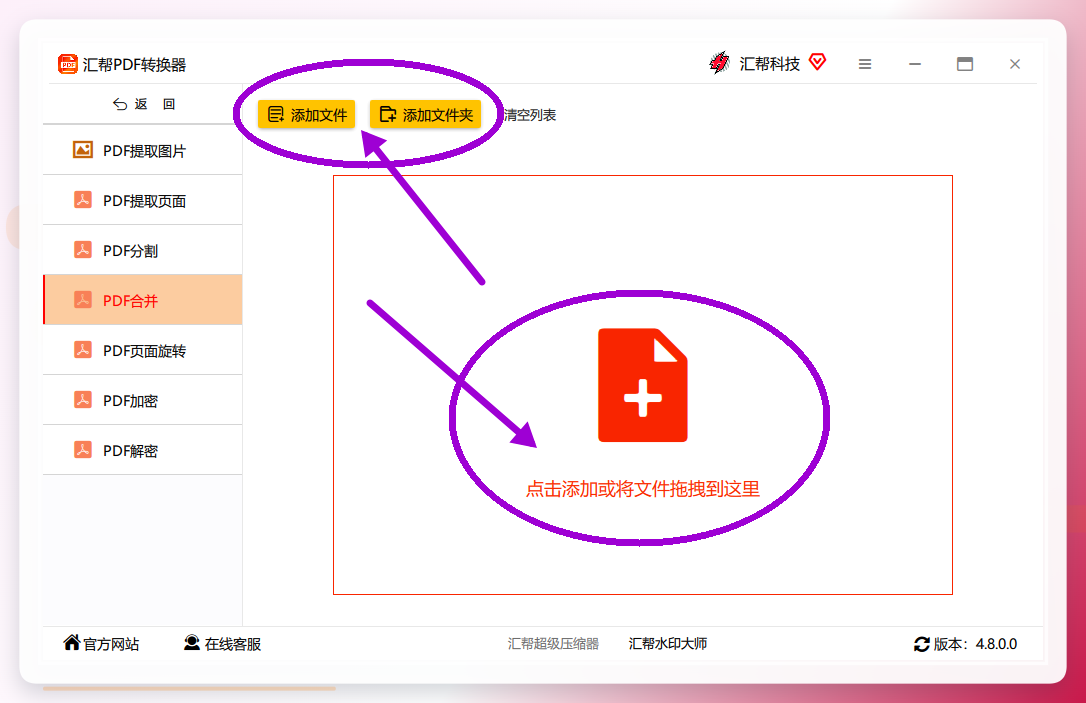This screenshot has height=703, width=1086.
Task: Click the PDF icon beside PDF提取页面
Action: pos(83,199)
